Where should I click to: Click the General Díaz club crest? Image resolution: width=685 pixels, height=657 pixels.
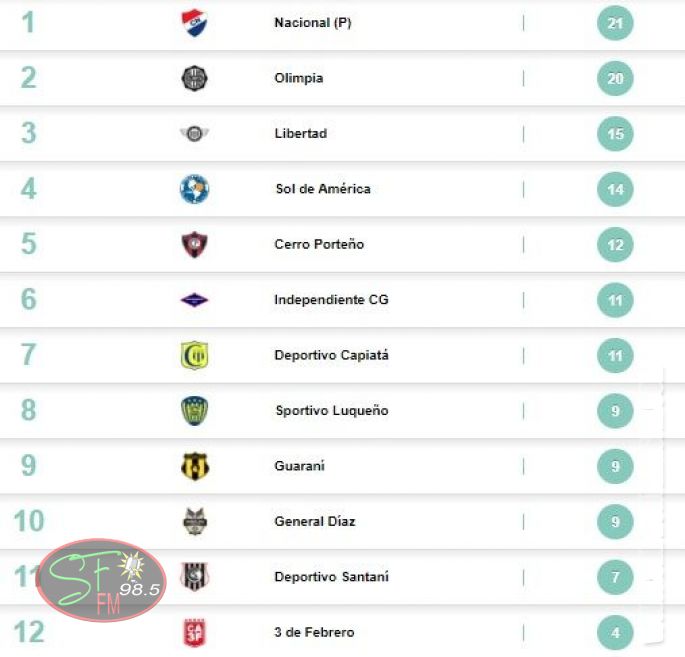pyautogui.click(x=194, y=521)
